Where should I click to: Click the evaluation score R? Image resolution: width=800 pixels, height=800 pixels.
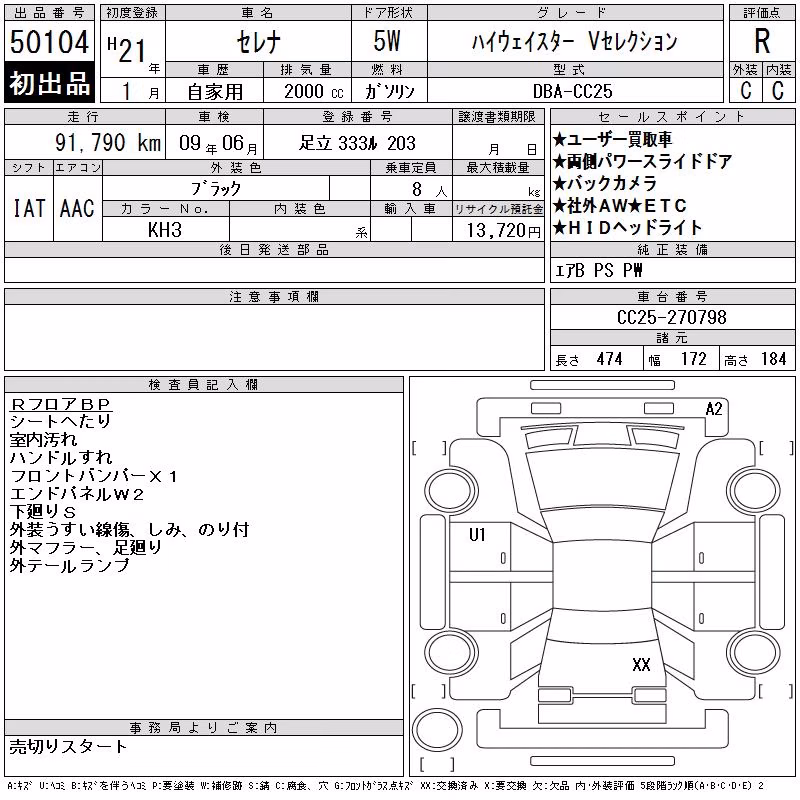pyautogui.click(x=762, y=42)
